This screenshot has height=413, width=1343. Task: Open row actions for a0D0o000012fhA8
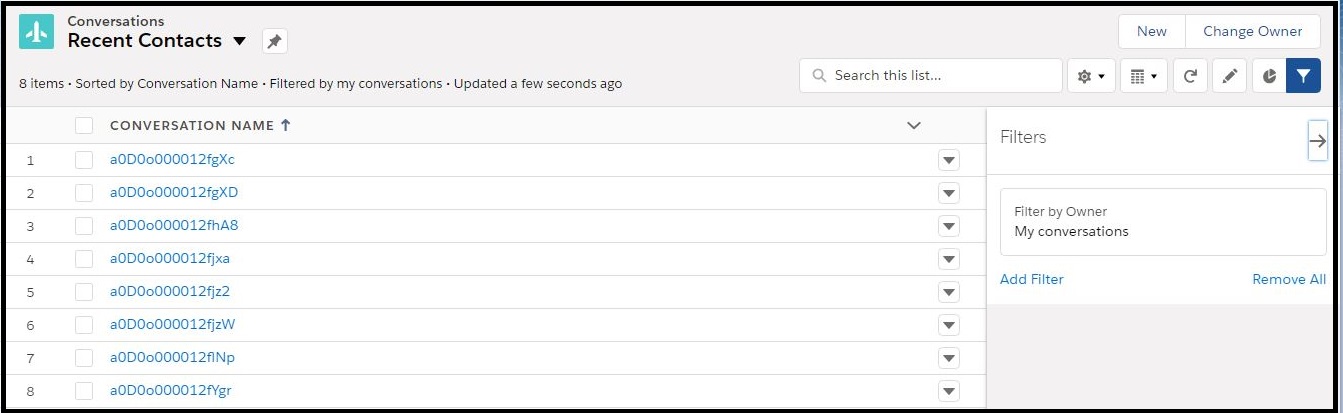coord(949,226)
